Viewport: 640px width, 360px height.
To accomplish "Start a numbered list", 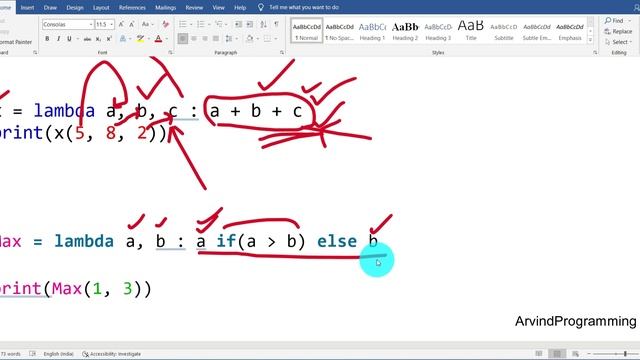I will (x=200, y=24).
